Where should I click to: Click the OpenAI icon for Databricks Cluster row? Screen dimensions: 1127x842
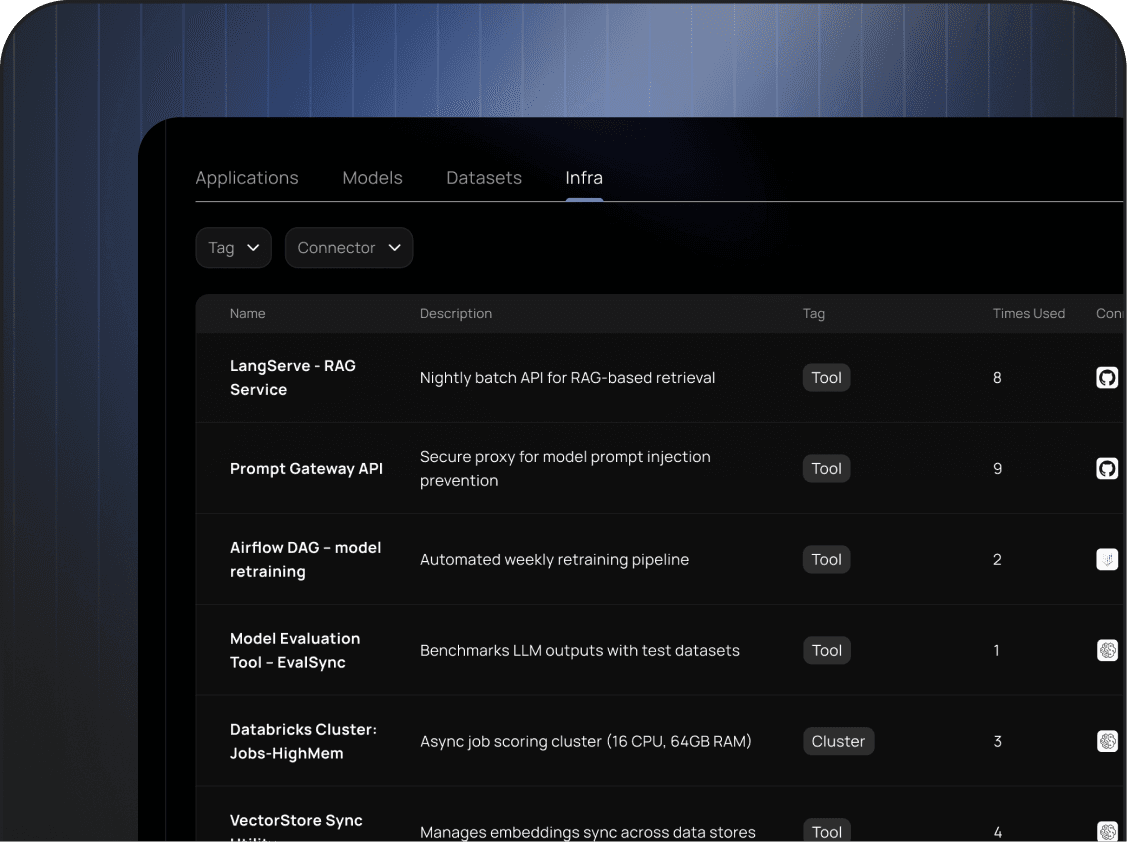tap(1107, 741)
